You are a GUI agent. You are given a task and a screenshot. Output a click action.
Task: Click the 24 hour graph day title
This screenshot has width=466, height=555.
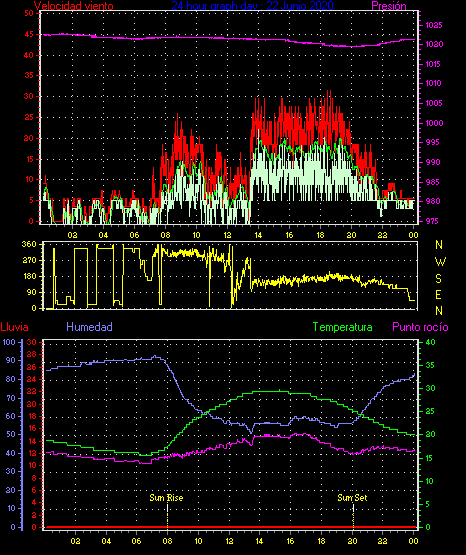(252, 5)
